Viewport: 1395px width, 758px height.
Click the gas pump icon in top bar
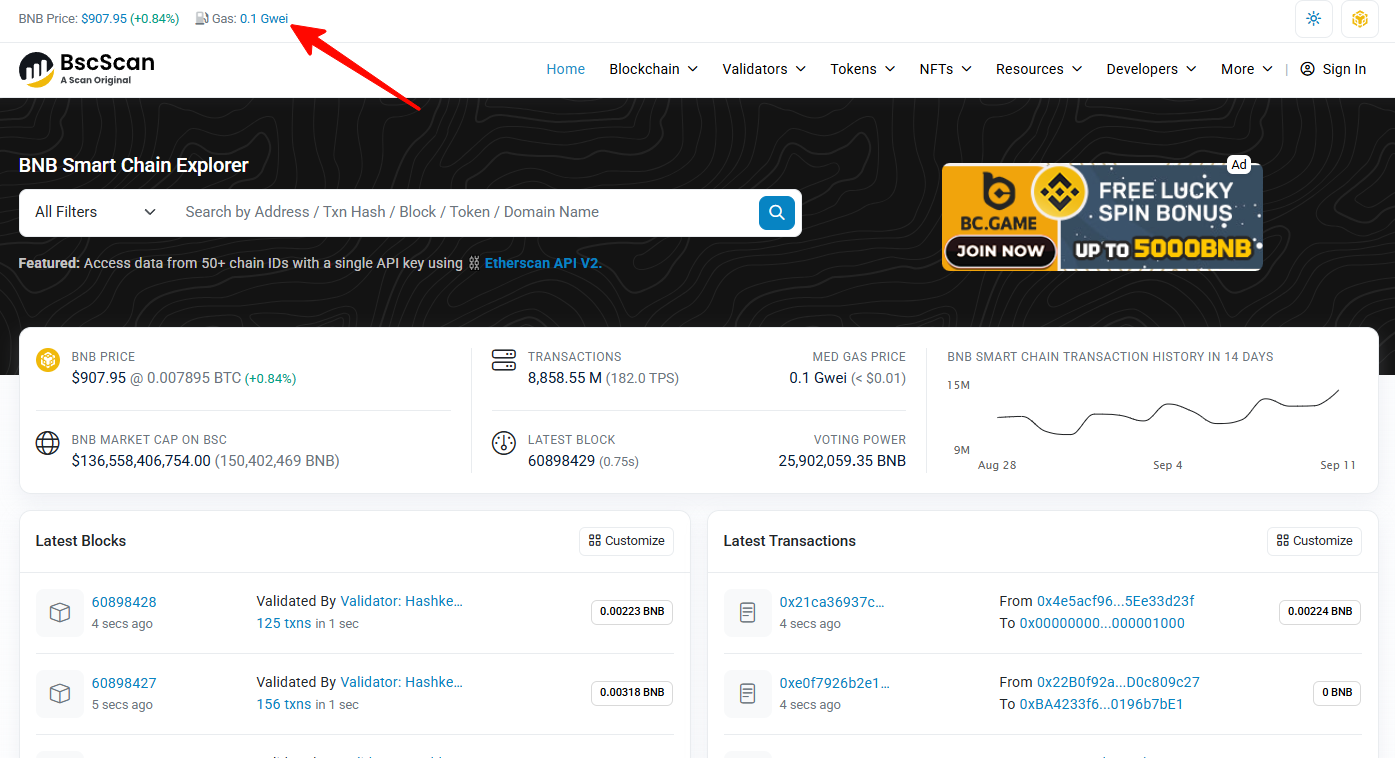click(x=202, y=19)
